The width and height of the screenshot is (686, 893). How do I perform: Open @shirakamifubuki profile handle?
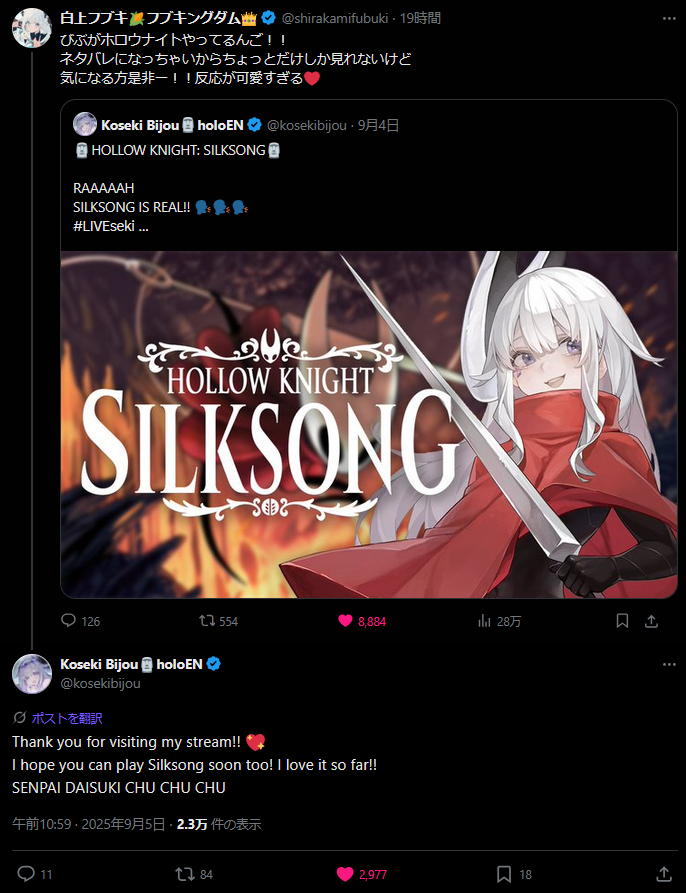[334, 18]
